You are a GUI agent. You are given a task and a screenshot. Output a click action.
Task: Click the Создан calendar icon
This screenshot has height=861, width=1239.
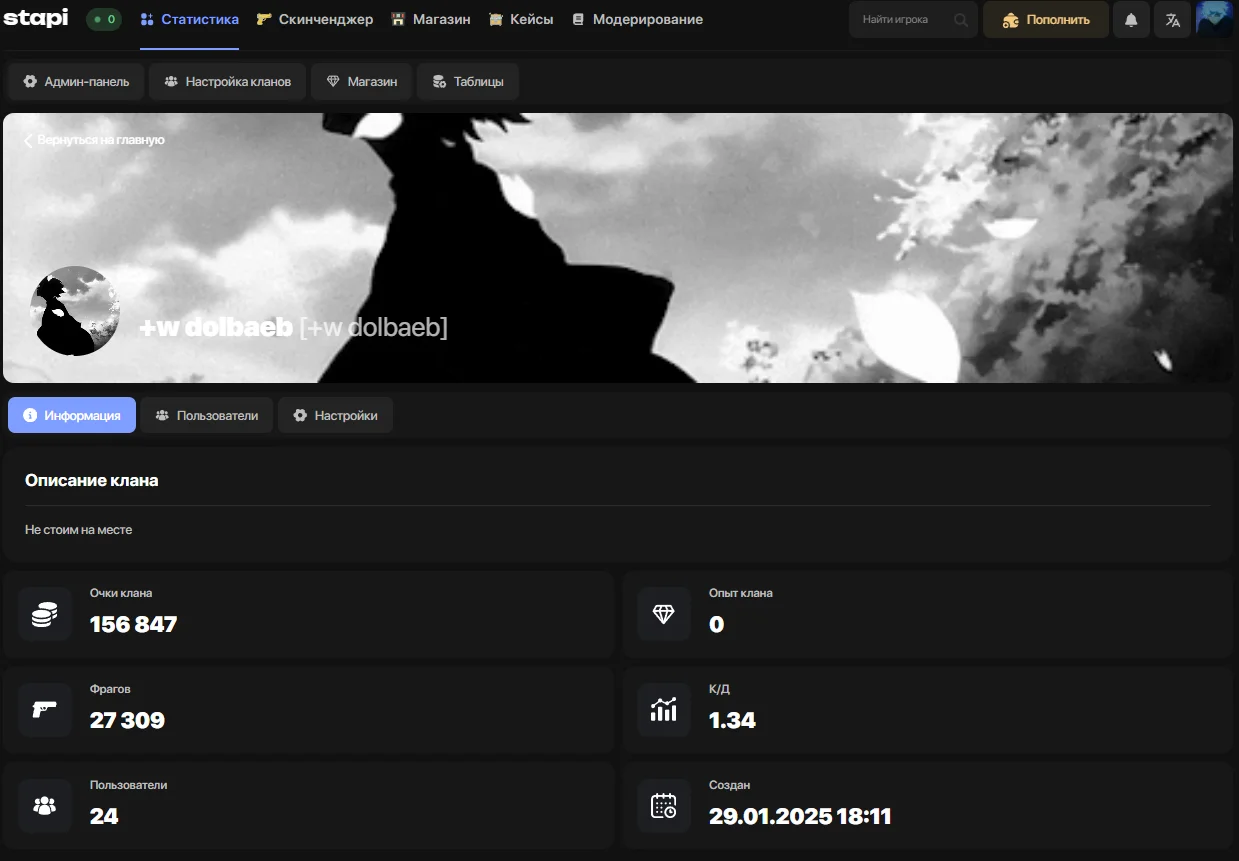coord(664,806)
